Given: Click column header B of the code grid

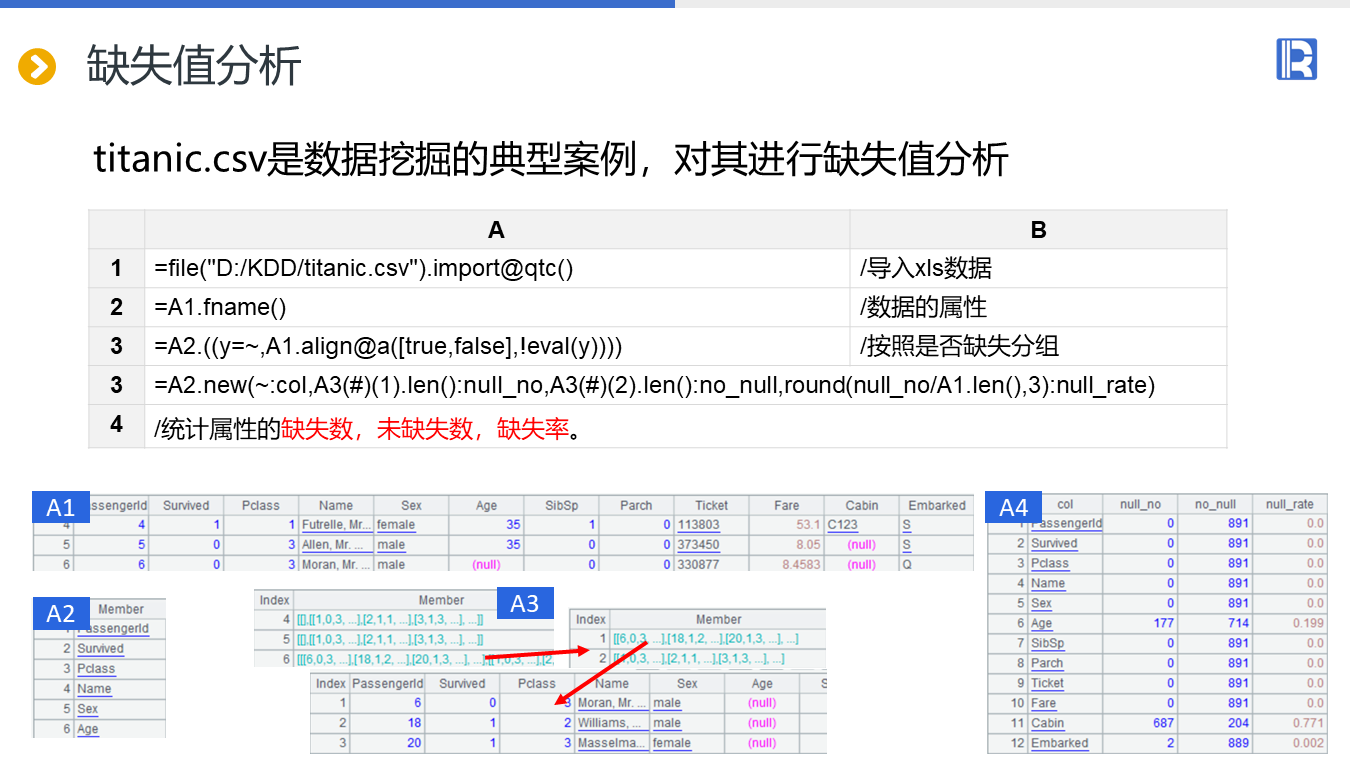Looking at the screenshot, I should pyautogui.click(x=1038, y=230).
